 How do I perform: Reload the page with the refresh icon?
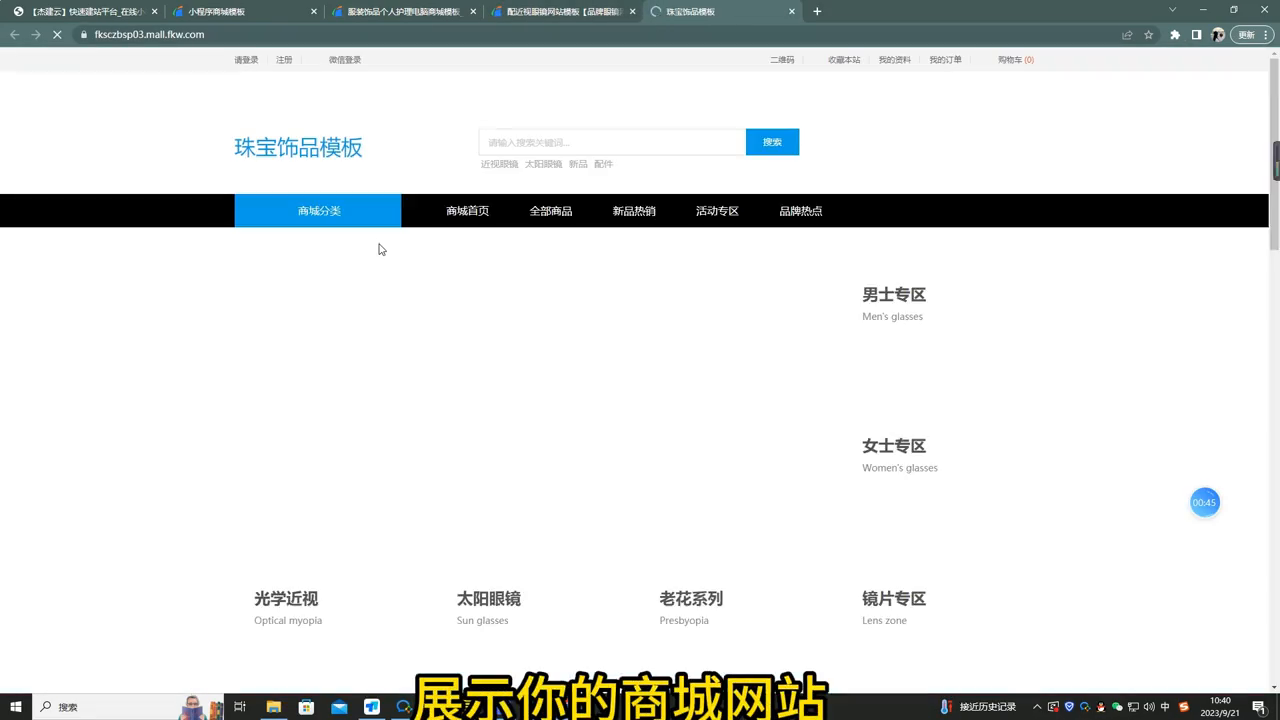point(57,34)
